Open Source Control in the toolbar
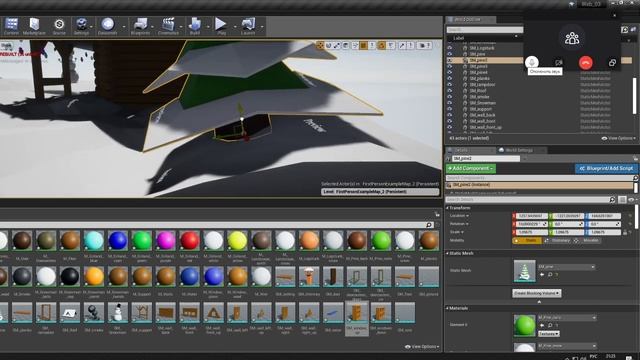640x360 pixels. (59, 26)
